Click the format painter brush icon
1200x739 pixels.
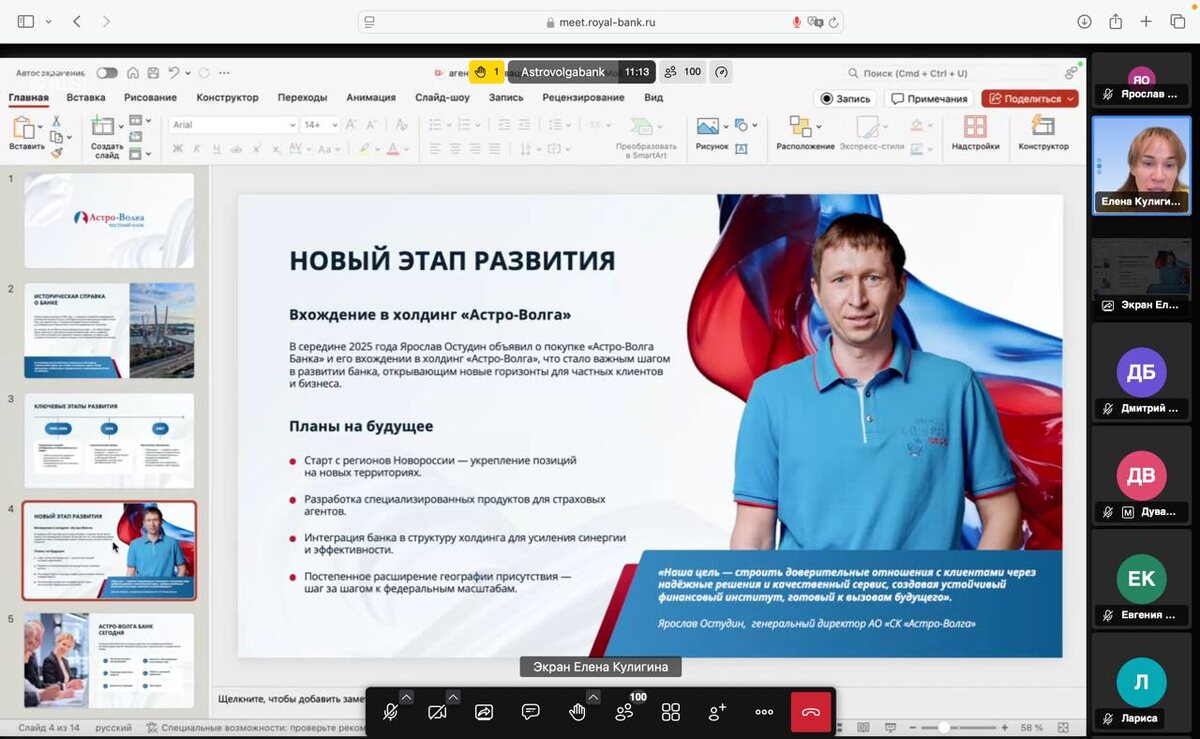coord(56,153)
